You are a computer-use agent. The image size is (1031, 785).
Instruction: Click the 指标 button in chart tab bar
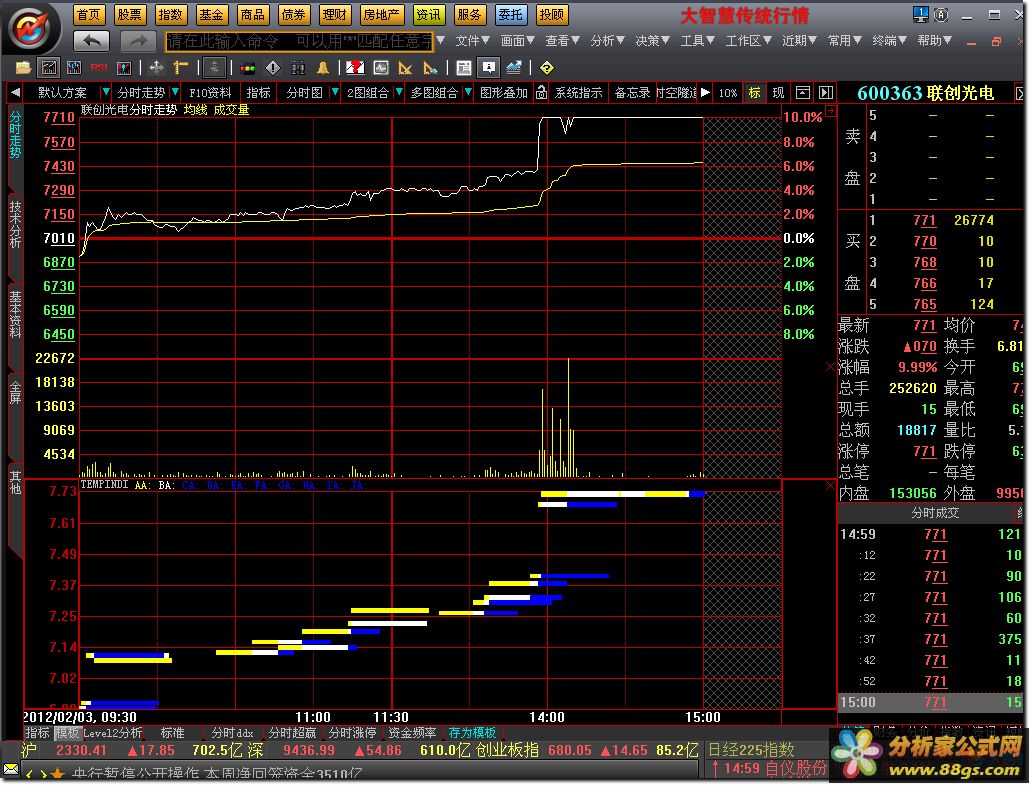(258, 93)
